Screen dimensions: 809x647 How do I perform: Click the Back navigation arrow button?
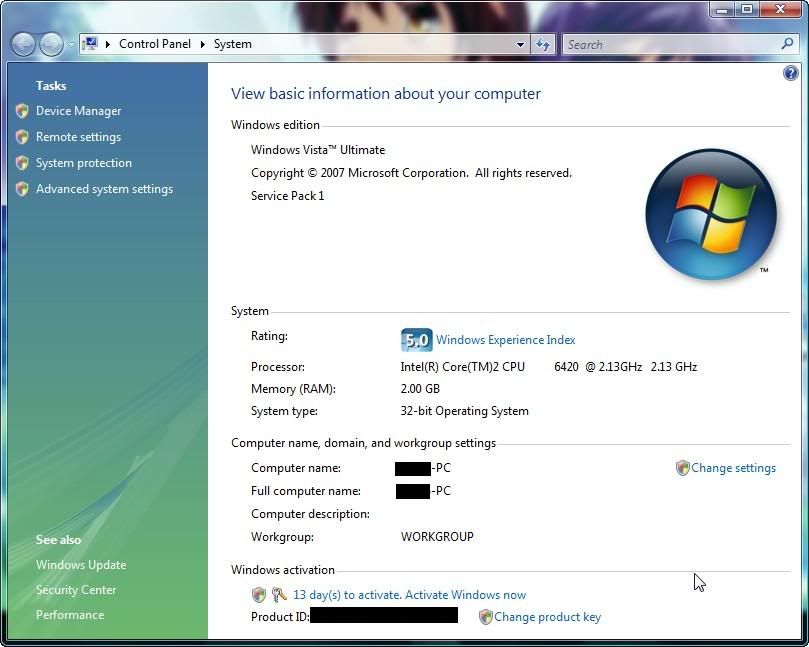click(x=23, y=44)
